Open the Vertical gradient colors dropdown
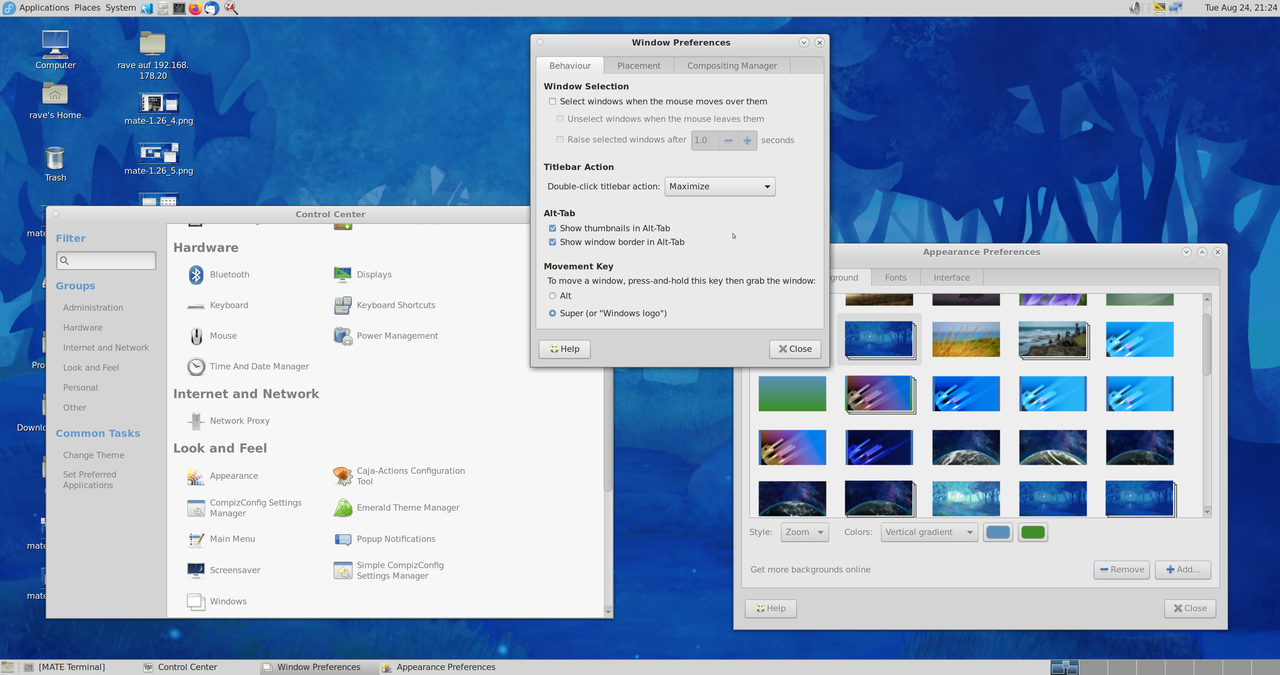The height and width of the screenshot is (675, 1280). click(x=928, y=533)
